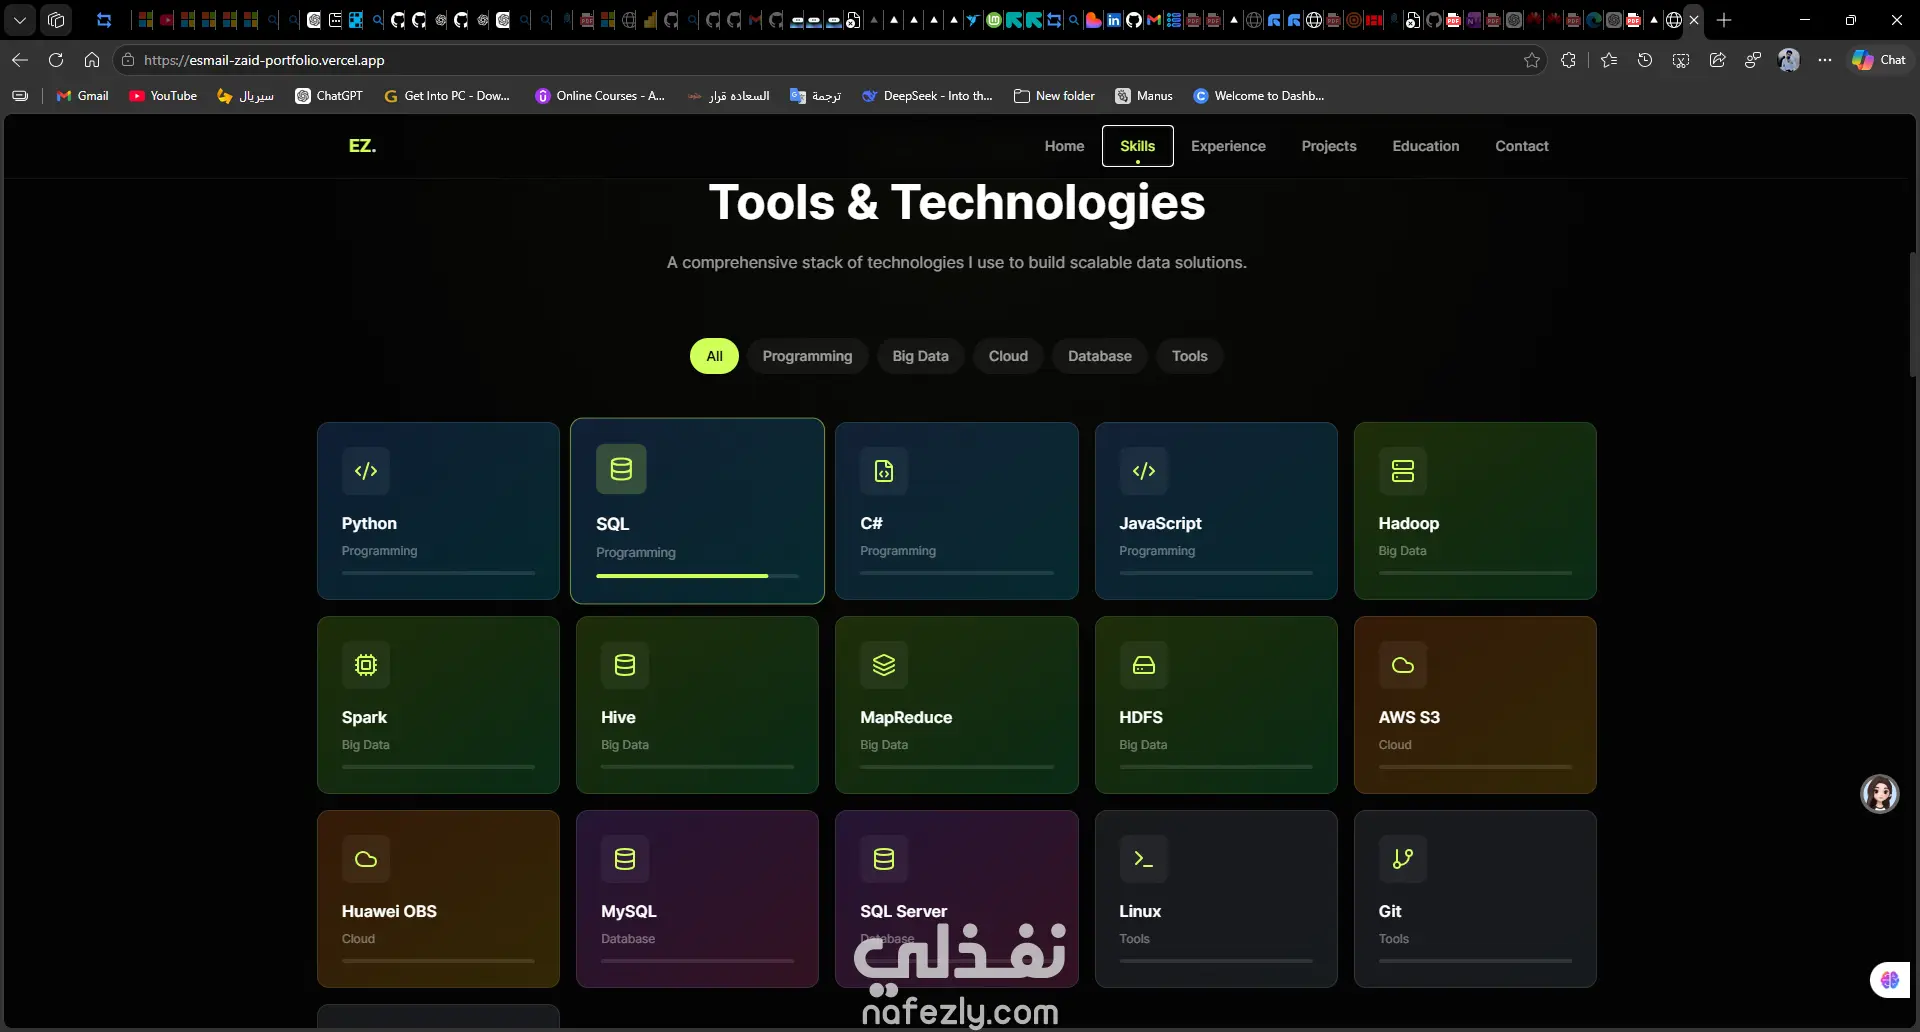The height and width of the screenshot is (1032, 1920).
Task: Click the Hive card database icon
Action: click(x=625, y=665)
